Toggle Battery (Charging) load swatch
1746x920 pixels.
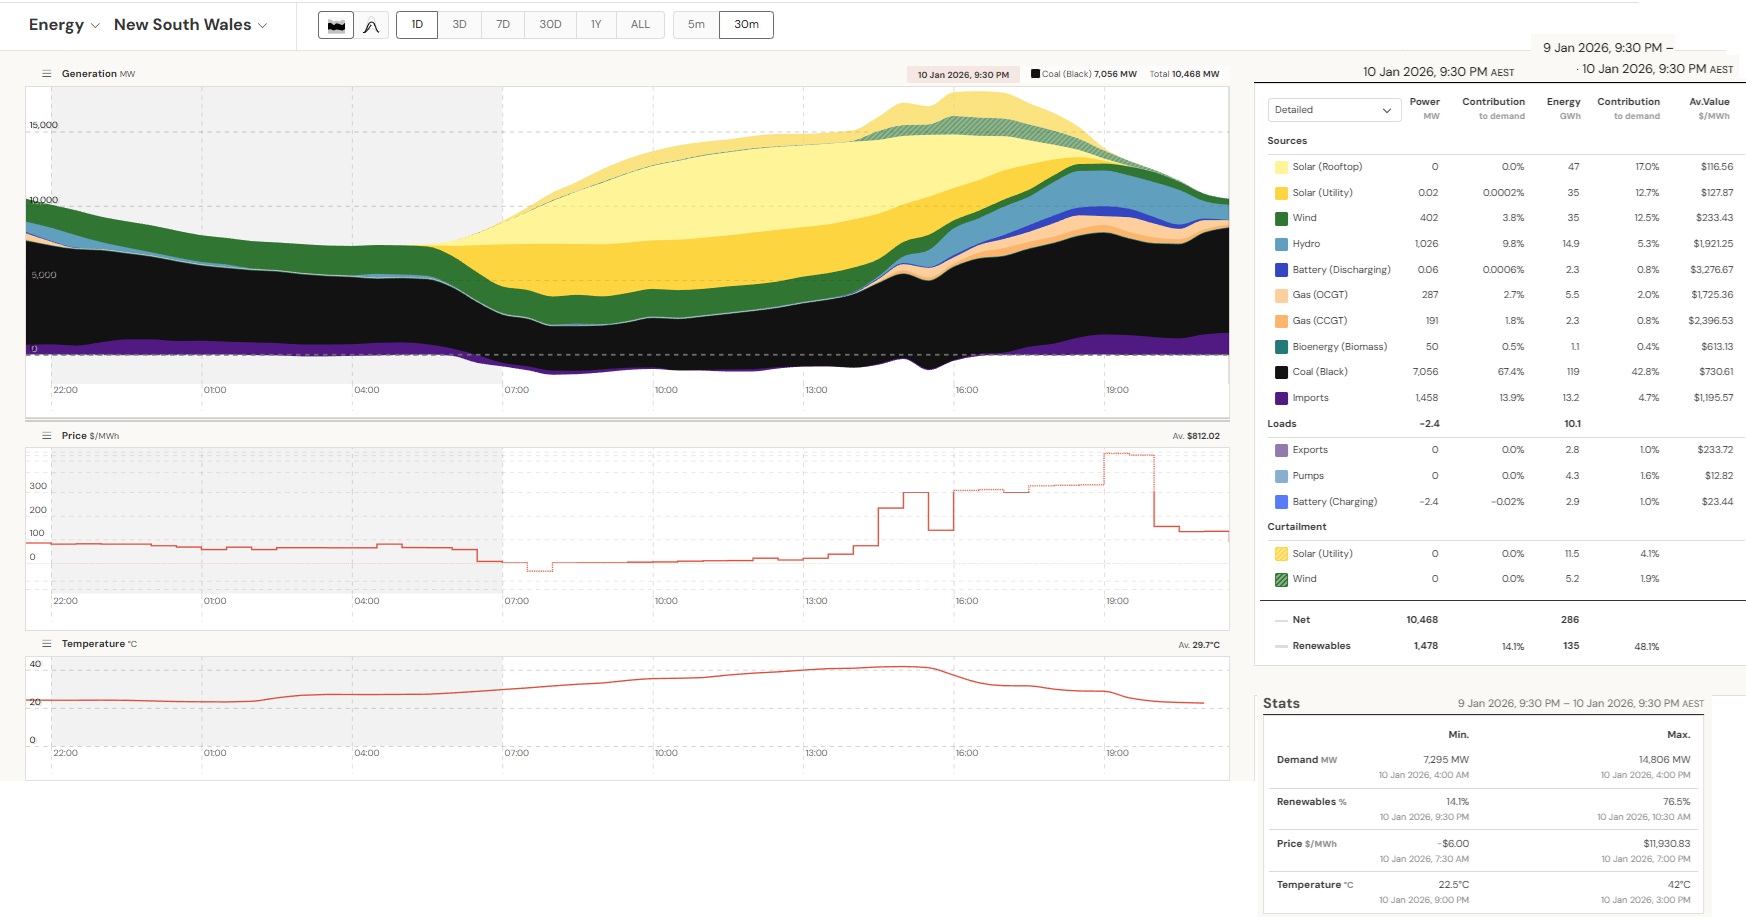[x=1281, y=502]
